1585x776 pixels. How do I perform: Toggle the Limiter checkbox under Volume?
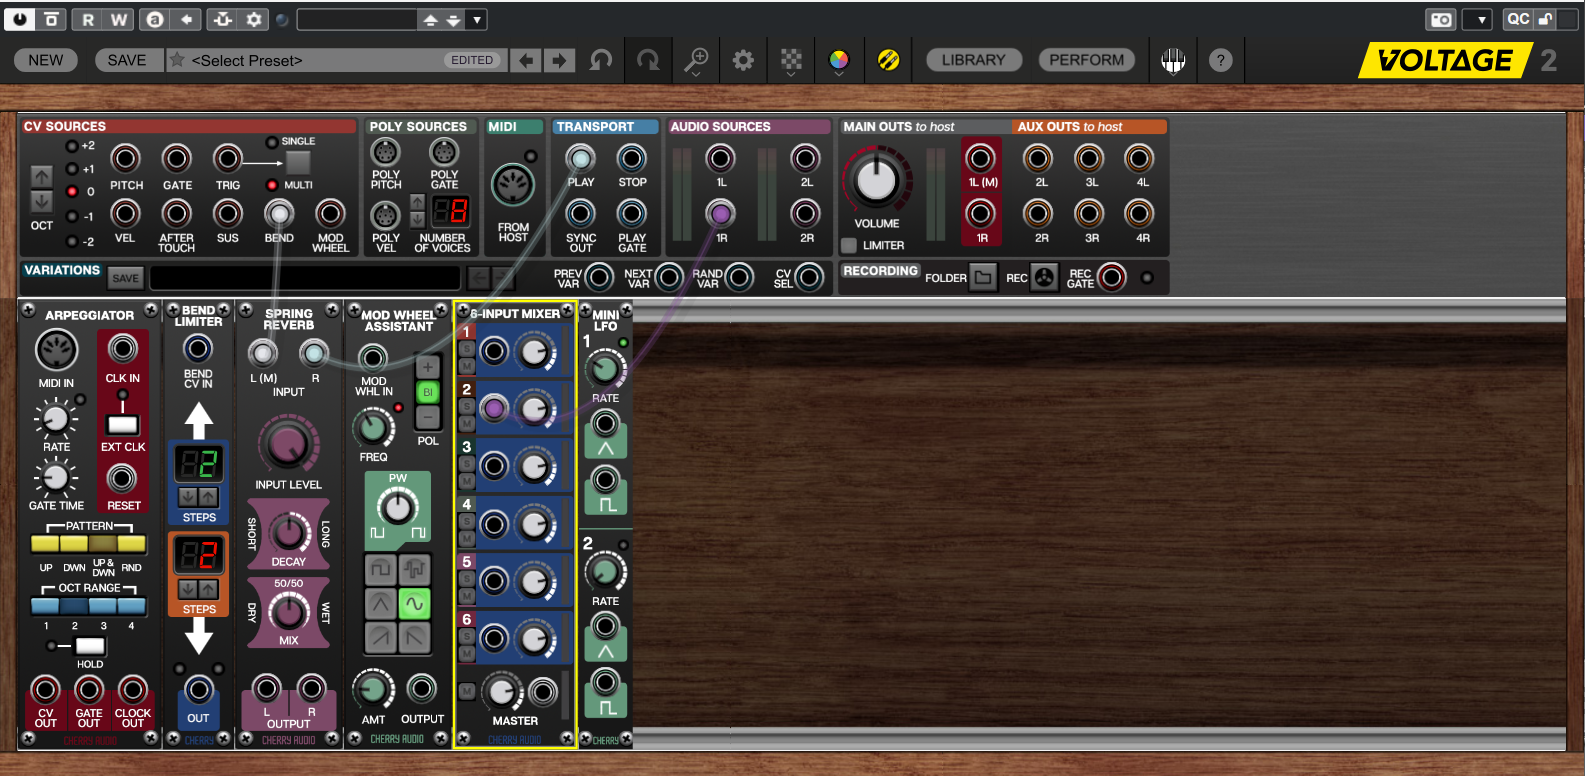coord(849,245)
